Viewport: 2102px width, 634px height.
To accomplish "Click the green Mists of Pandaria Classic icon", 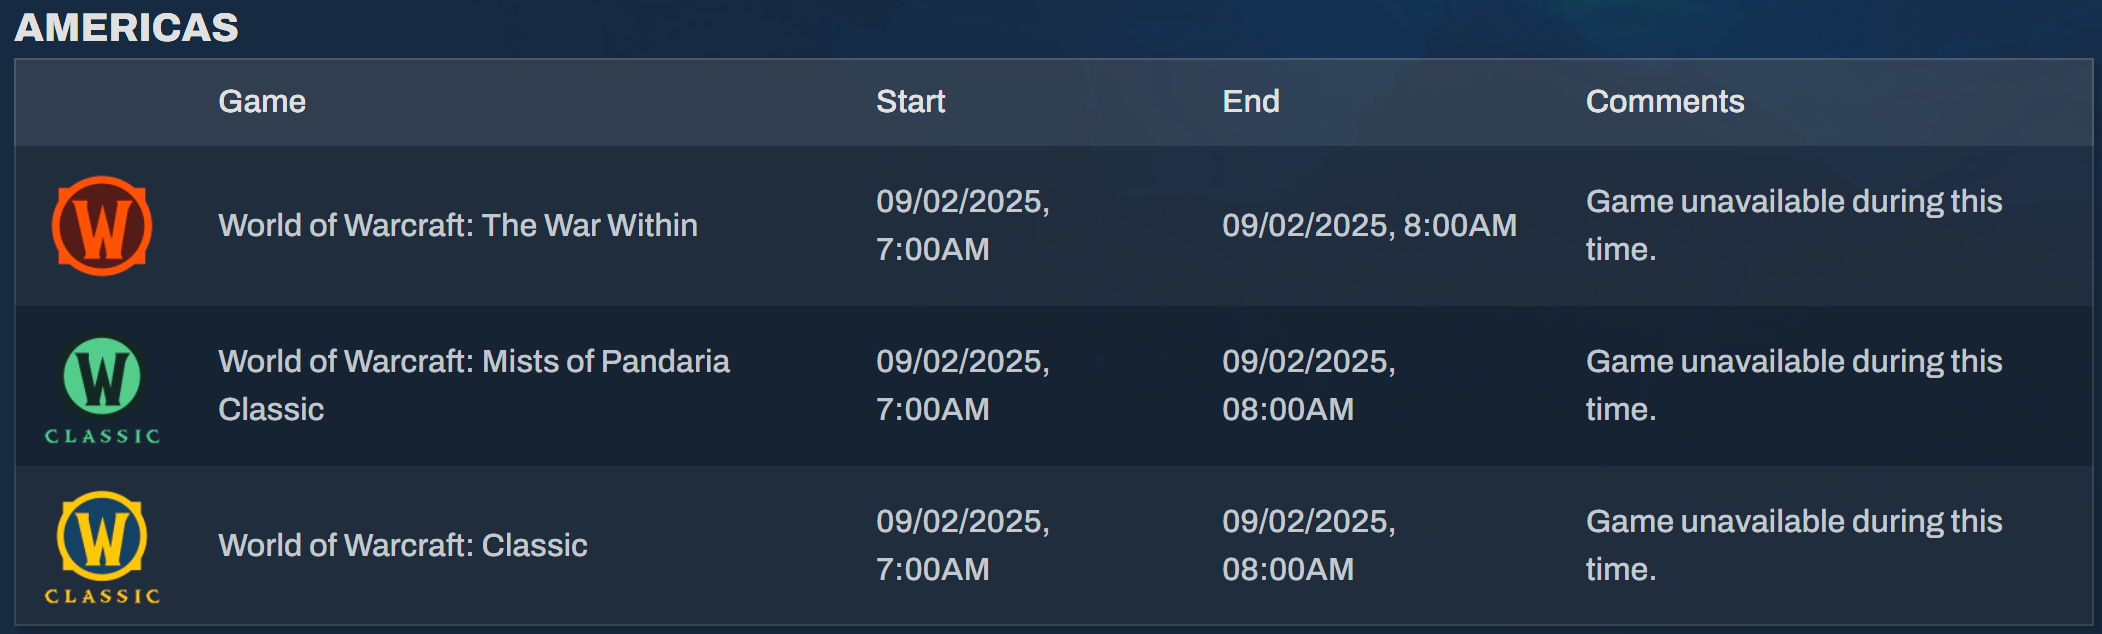I will pyautogui.click(x=102, y=390).
